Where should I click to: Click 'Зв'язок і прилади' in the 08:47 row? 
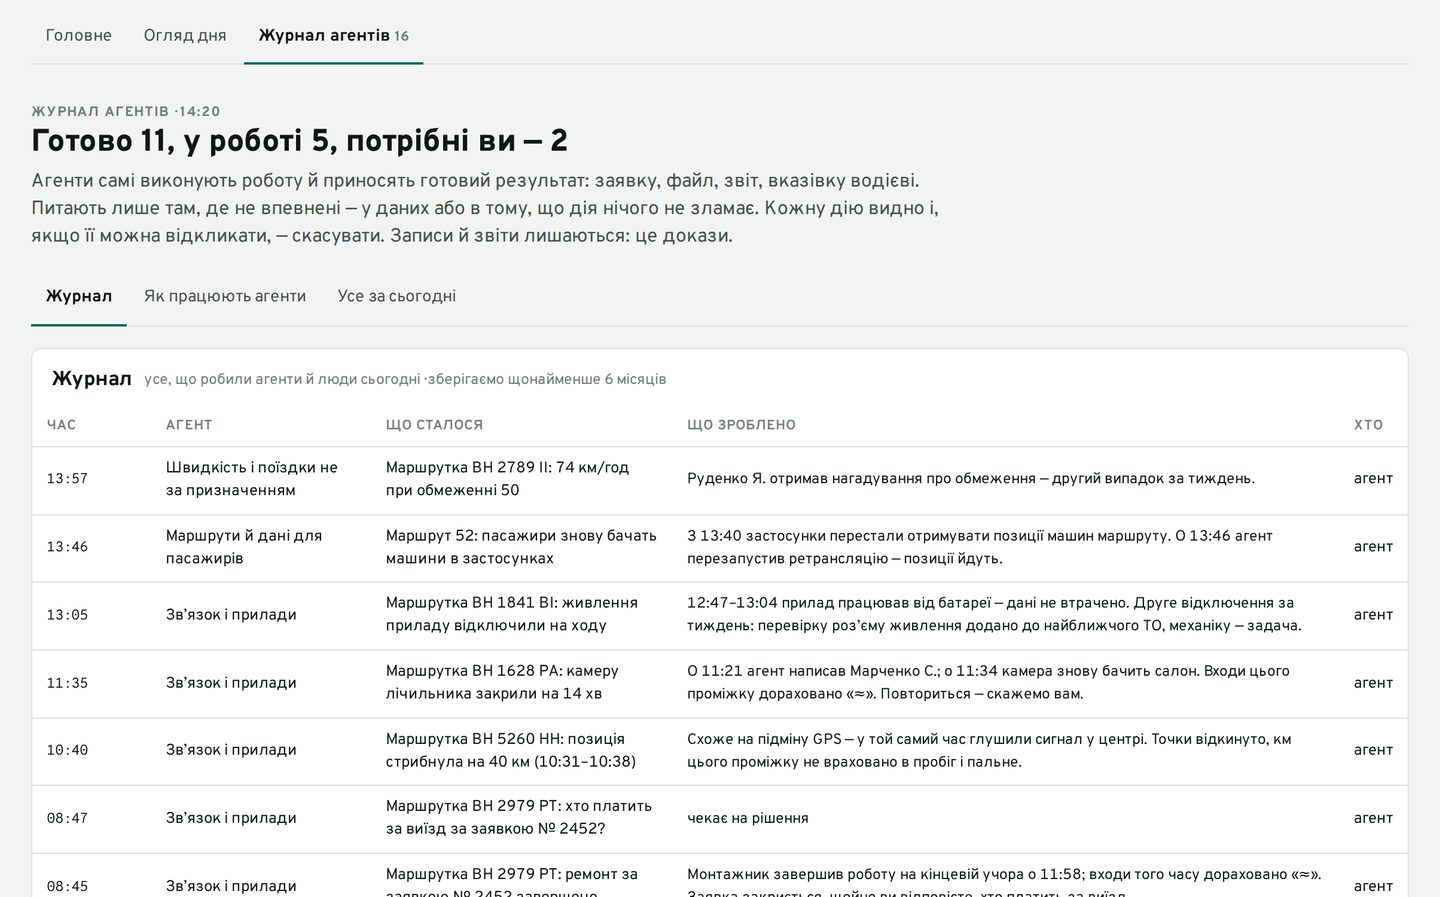pyautogui.click(x=231, y=818)
